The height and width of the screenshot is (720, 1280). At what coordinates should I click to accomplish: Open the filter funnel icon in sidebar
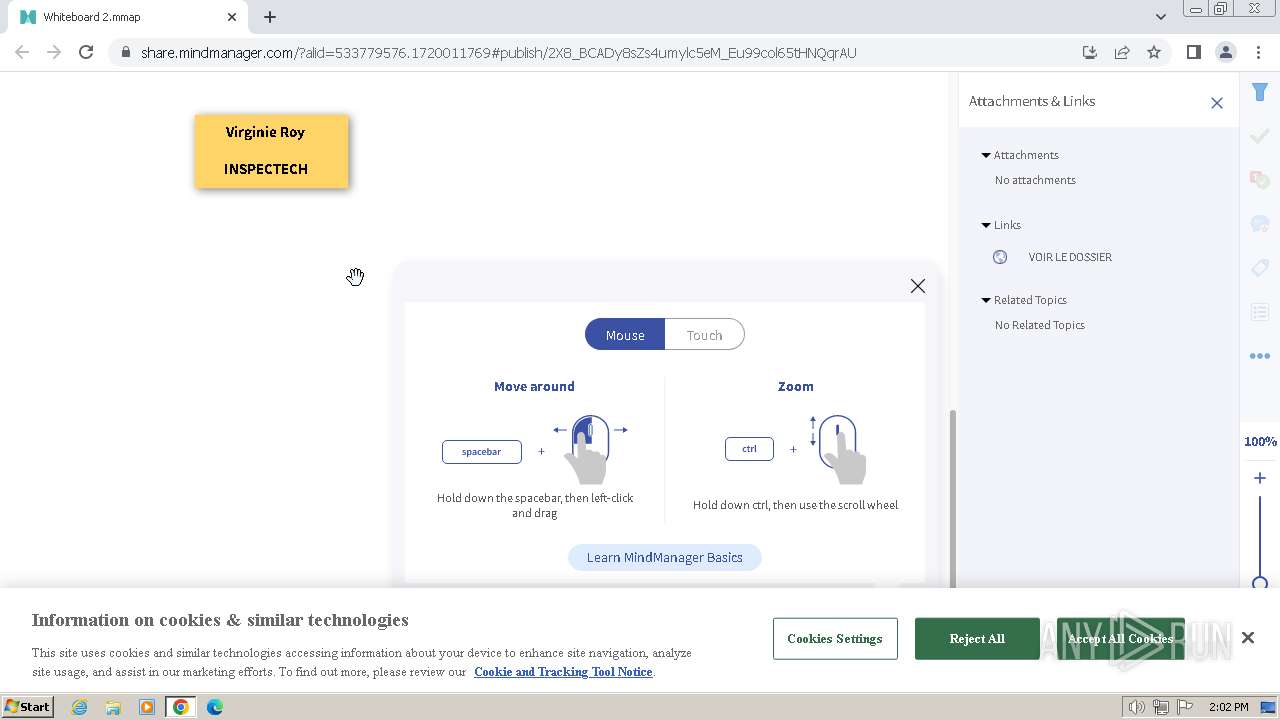pos(1259,92)
